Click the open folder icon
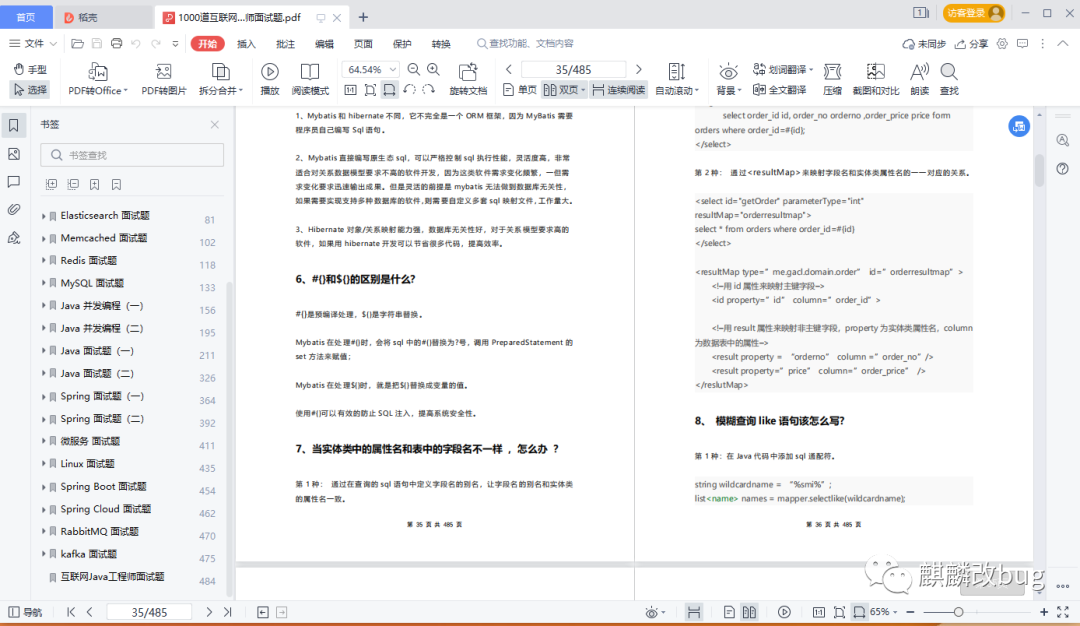This screenshot has width=1080, height=626. [x=77, y=43]
